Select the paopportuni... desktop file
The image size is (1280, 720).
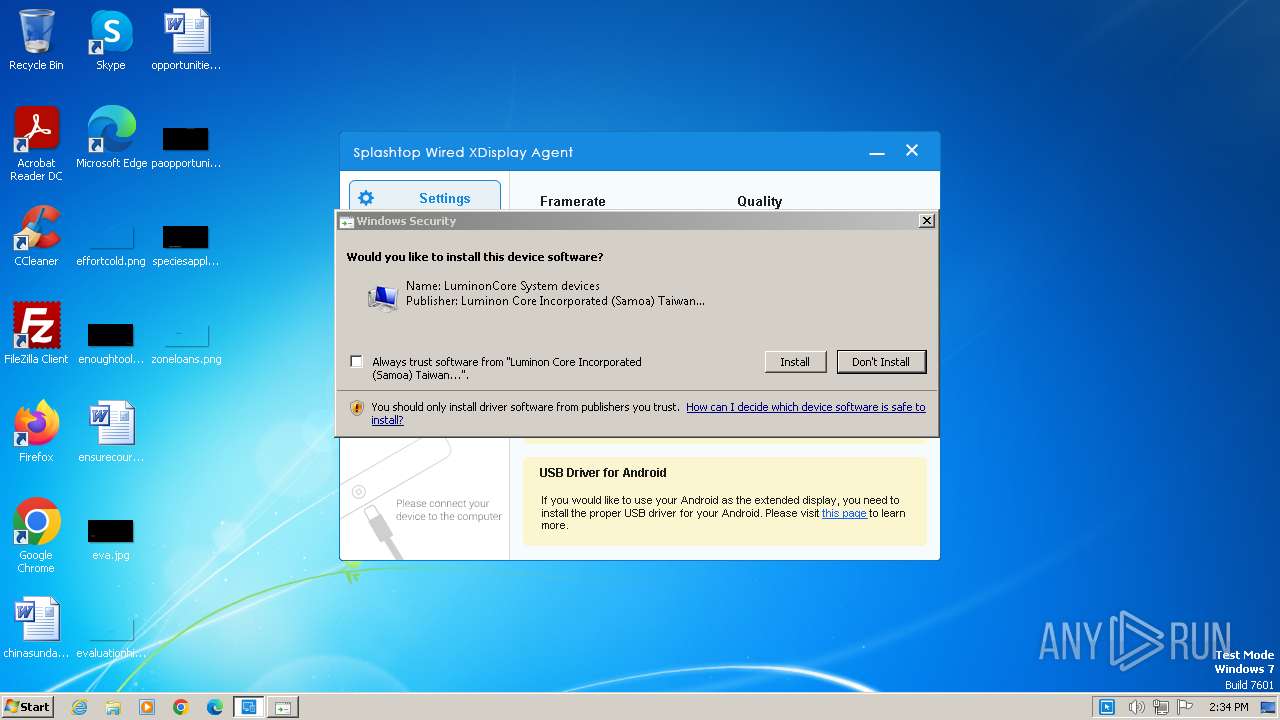click(x=186, y=146)
